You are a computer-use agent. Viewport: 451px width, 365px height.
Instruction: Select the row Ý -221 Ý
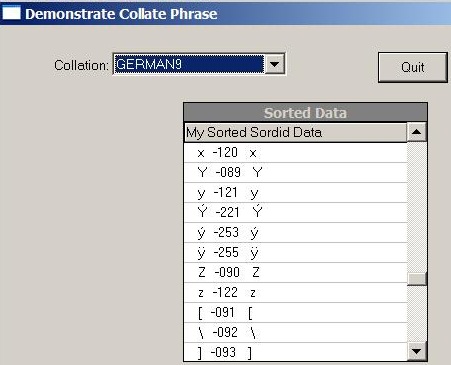point(296,213)
